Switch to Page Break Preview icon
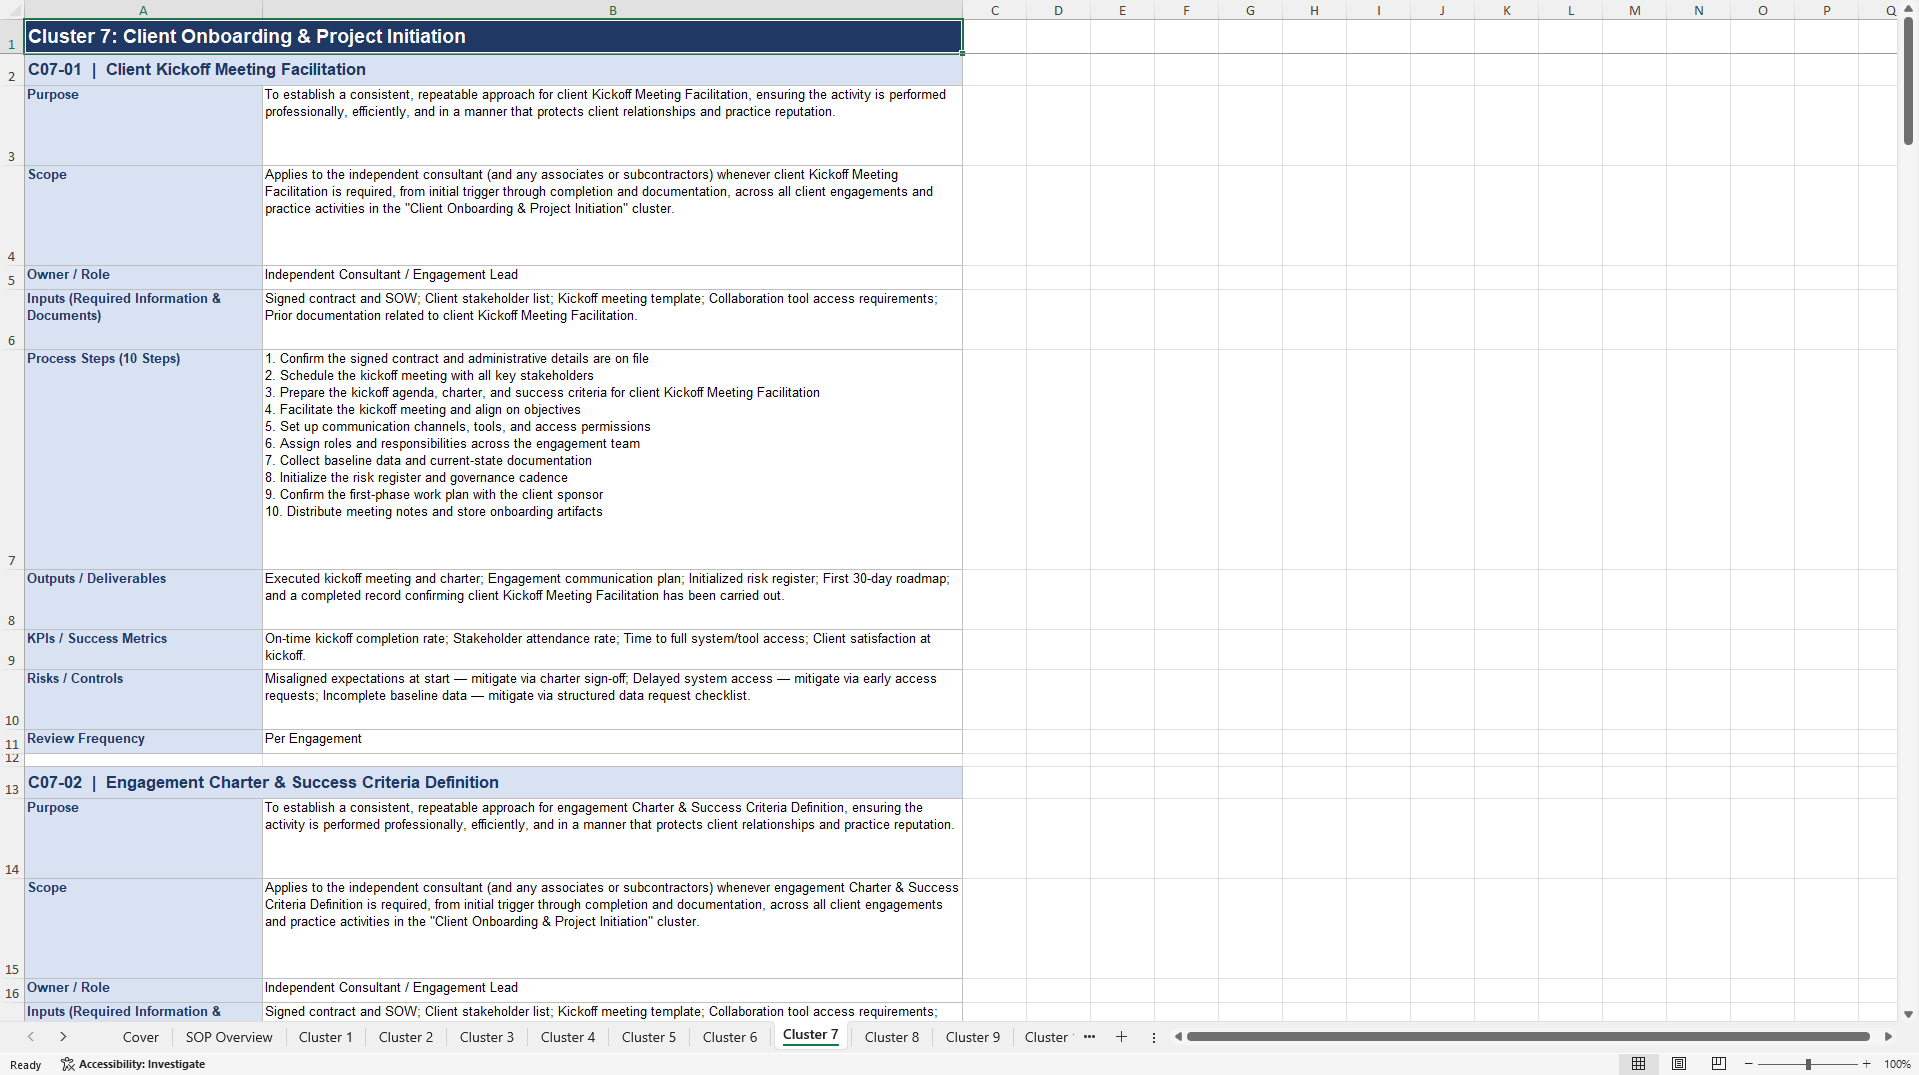The image size is (1919, 1075). pos(1719,1064)
